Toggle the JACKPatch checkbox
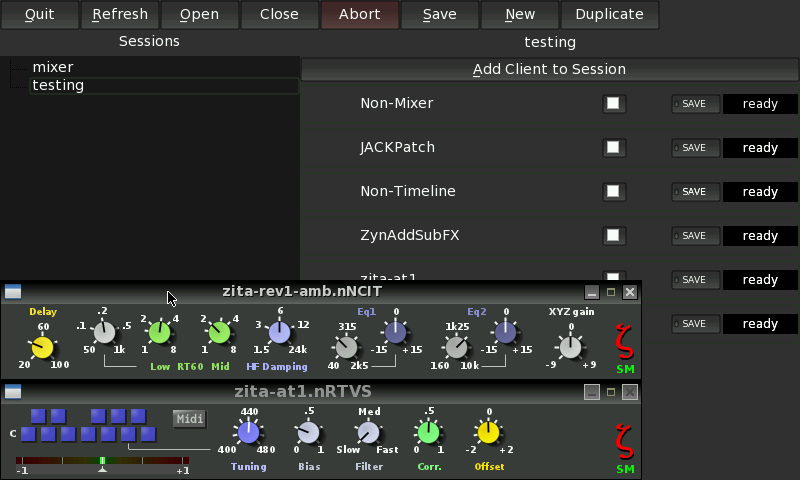The image size is (800, 480). (613, 148)
